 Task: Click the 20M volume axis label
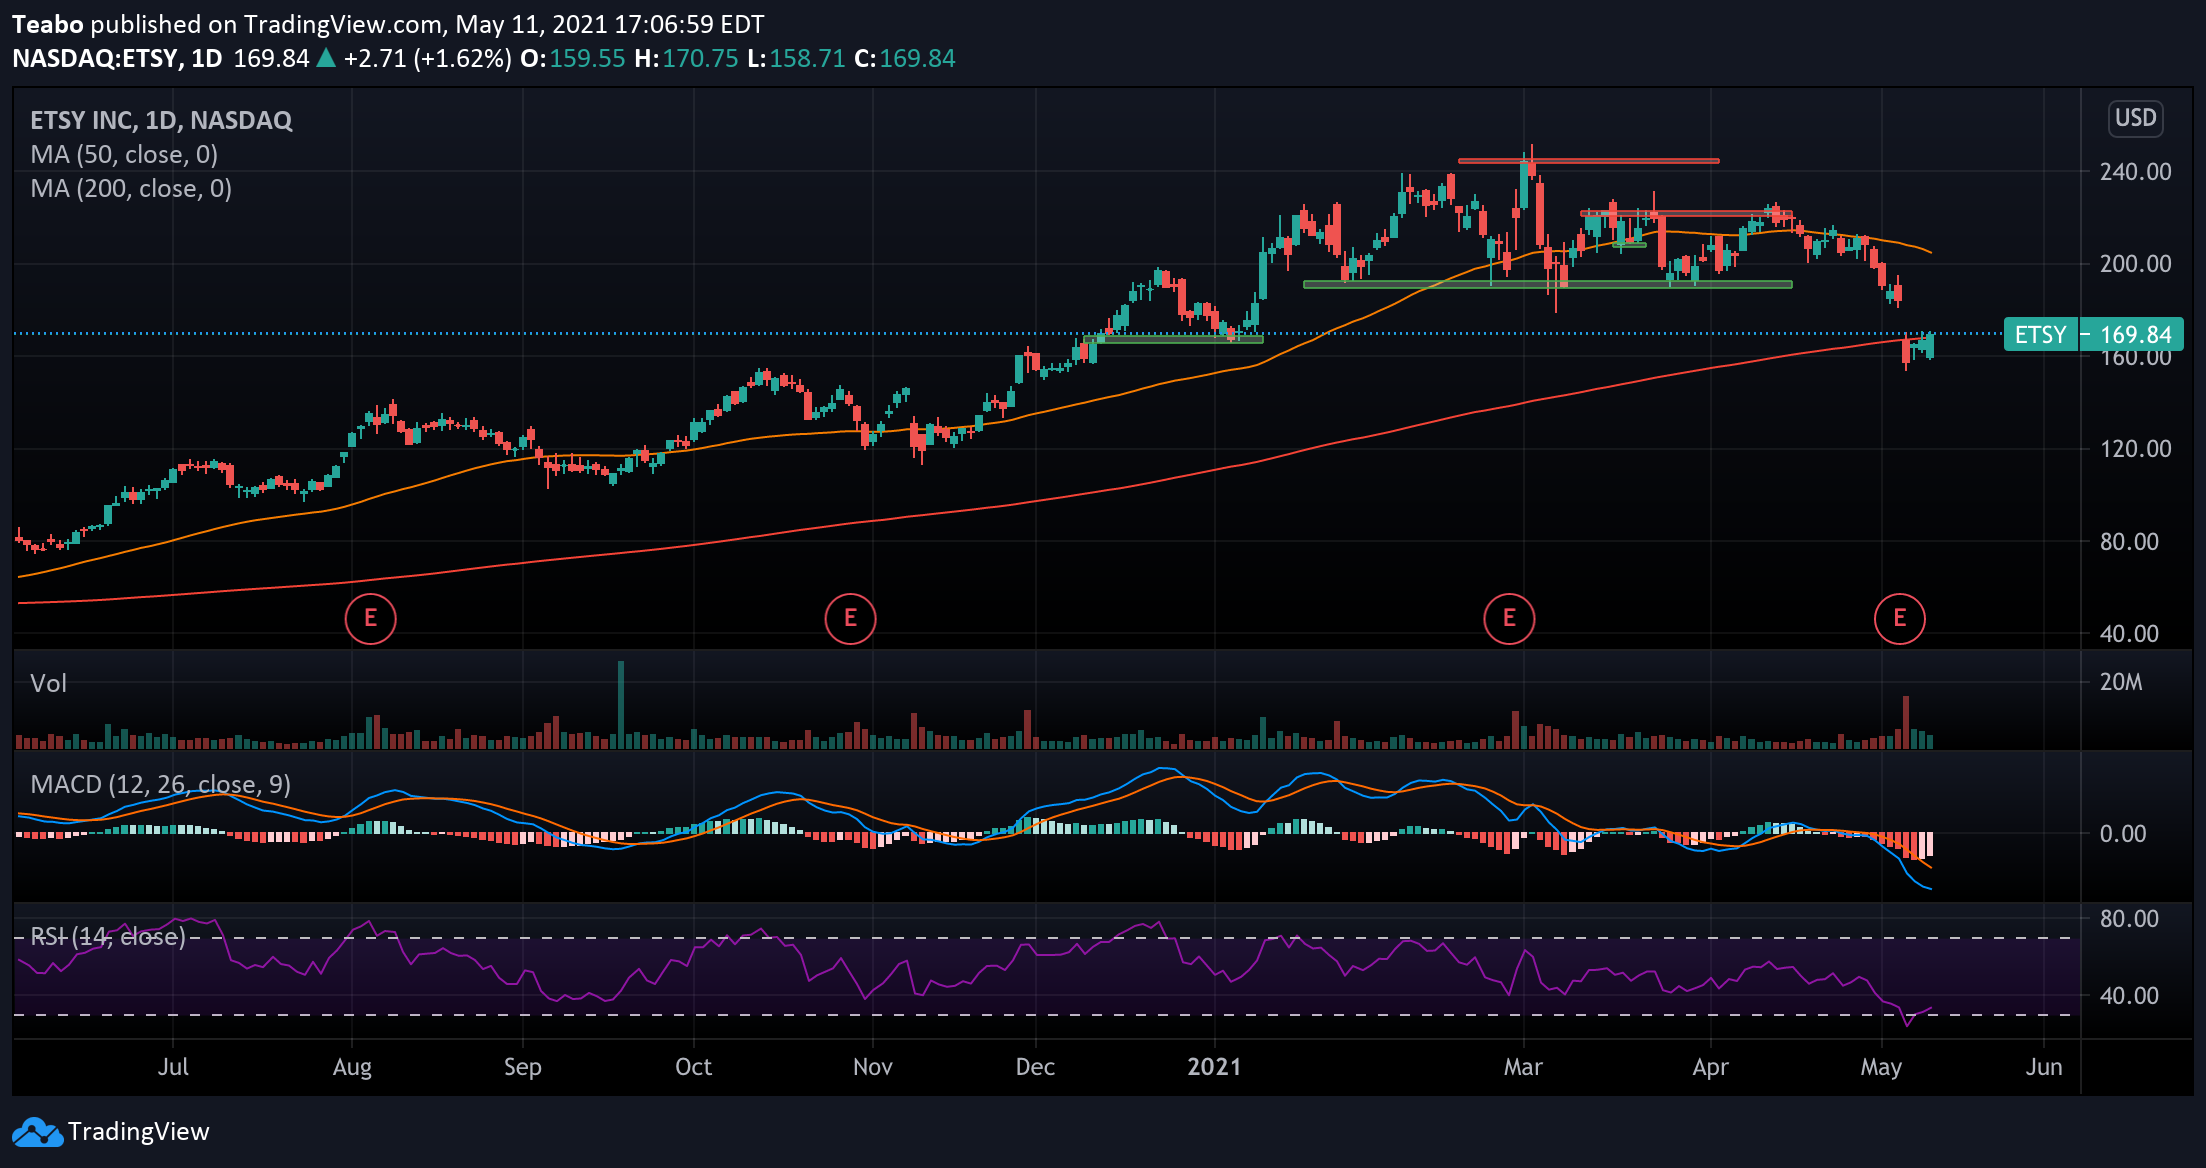click(x=2121, y=681)
